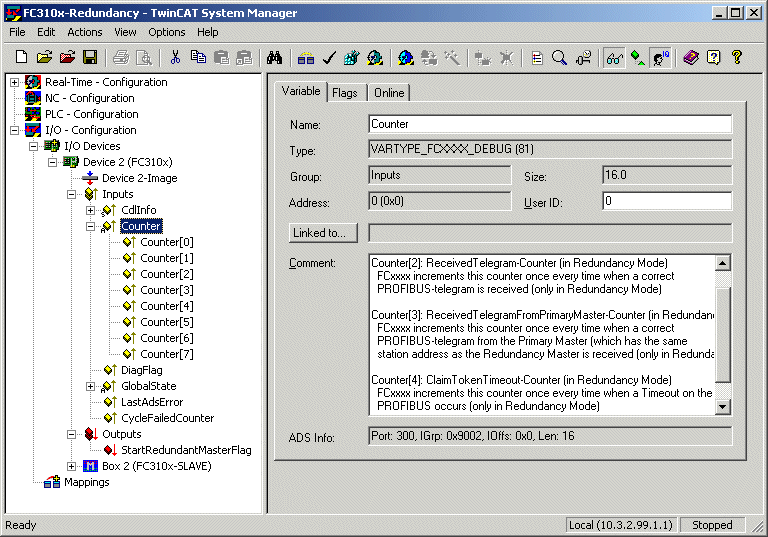The width and height of the screenshot is (768, 537).
Task: Expand the Real-Time - Configuration node
Action: tap(15, 82)
